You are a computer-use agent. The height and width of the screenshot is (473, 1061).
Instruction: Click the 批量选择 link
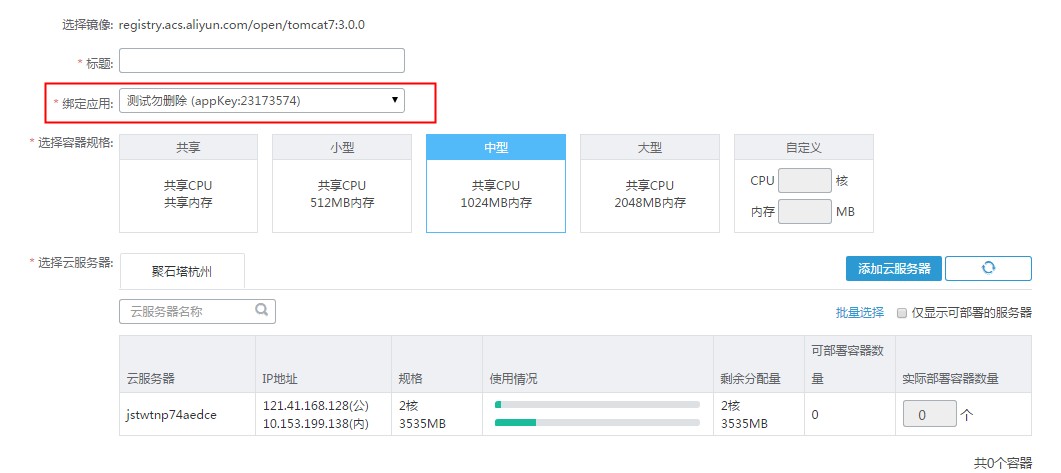[860, 313]
